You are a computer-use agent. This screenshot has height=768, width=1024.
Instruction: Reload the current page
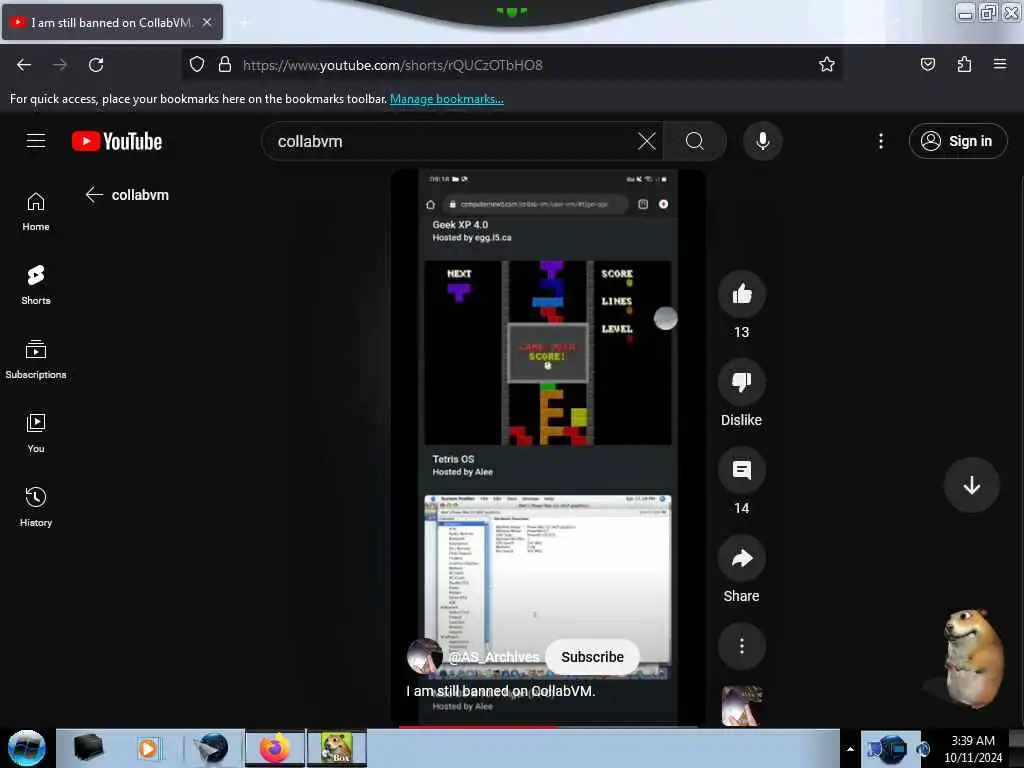click(96, 65)
